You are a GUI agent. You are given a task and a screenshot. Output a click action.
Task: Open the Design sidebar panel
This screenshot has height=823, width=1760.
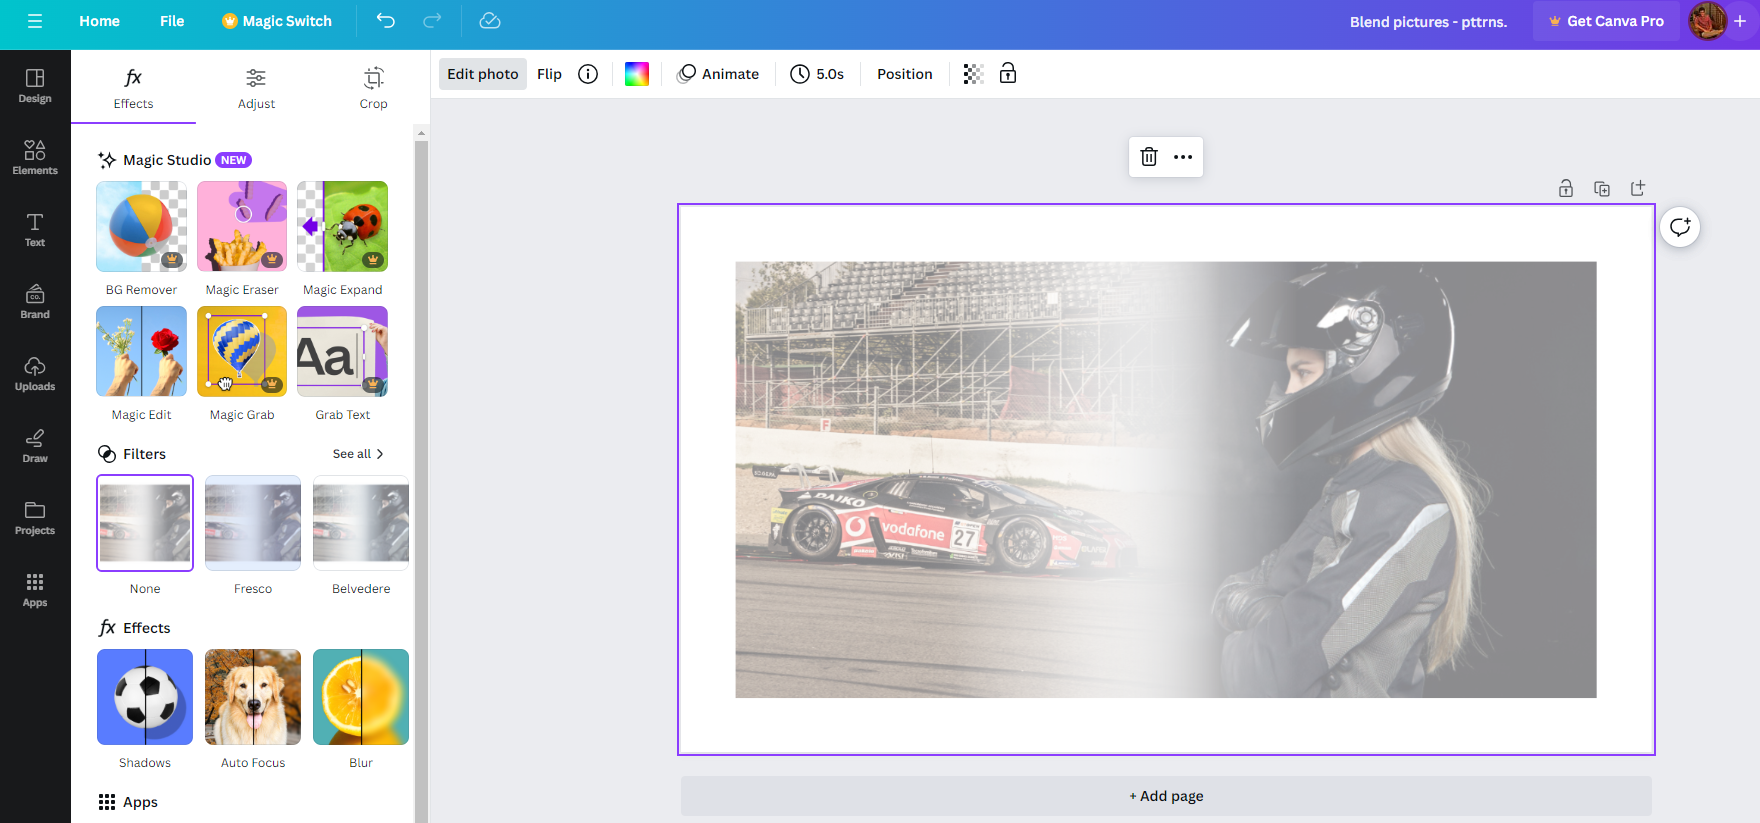[x=35, y=86]
